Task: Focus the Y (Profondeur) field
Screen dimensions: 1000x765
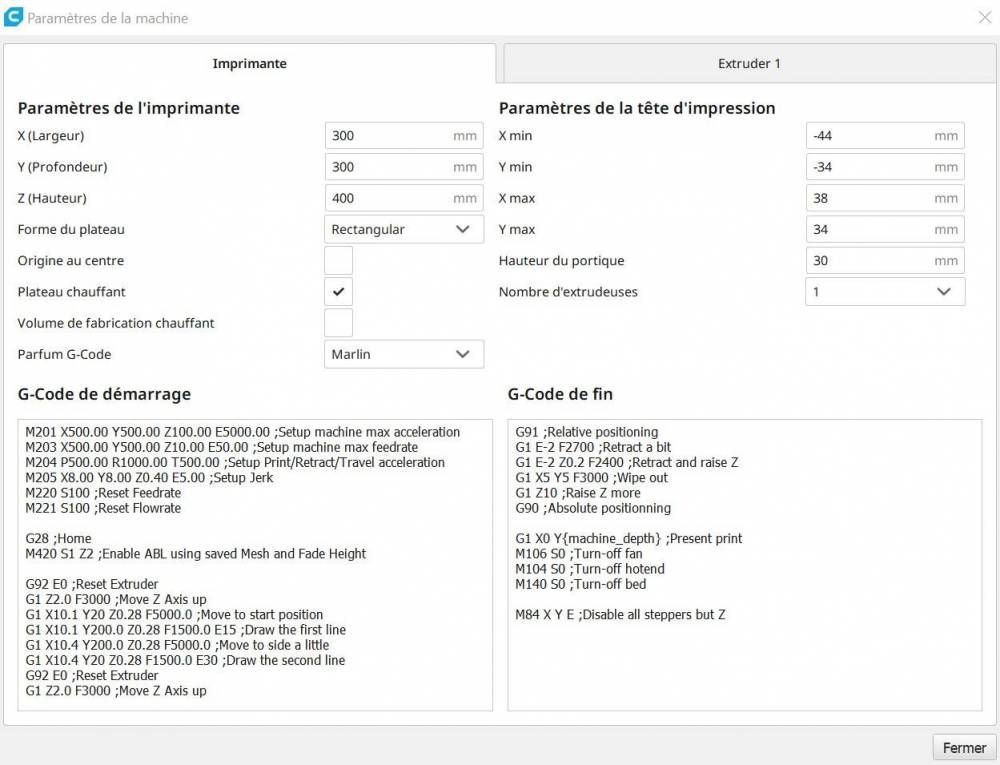Action: [x=390, y=167]
